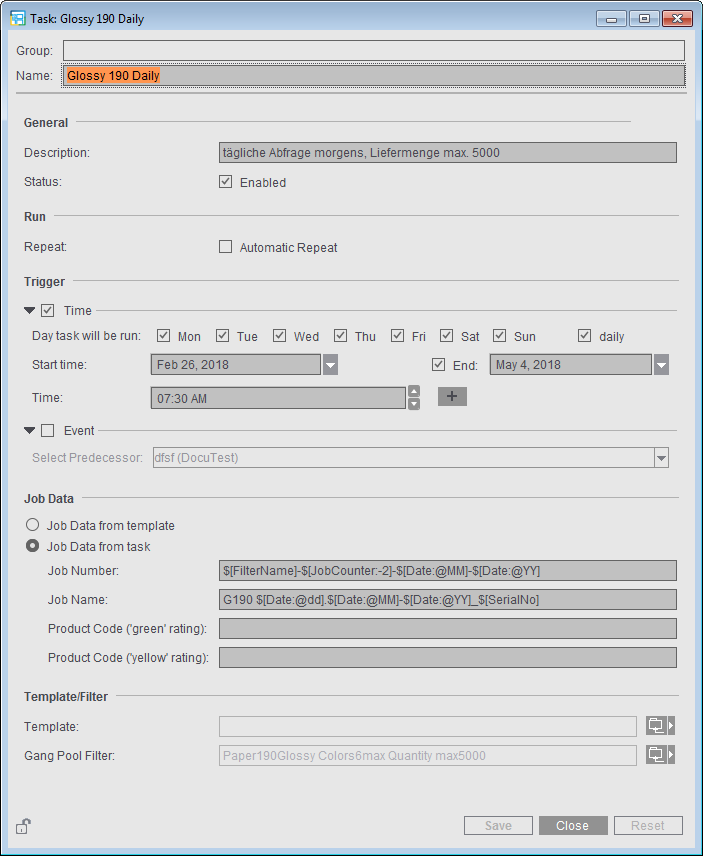
Task: Toggle the Sat day checkbox
Action: coord(447,336)
